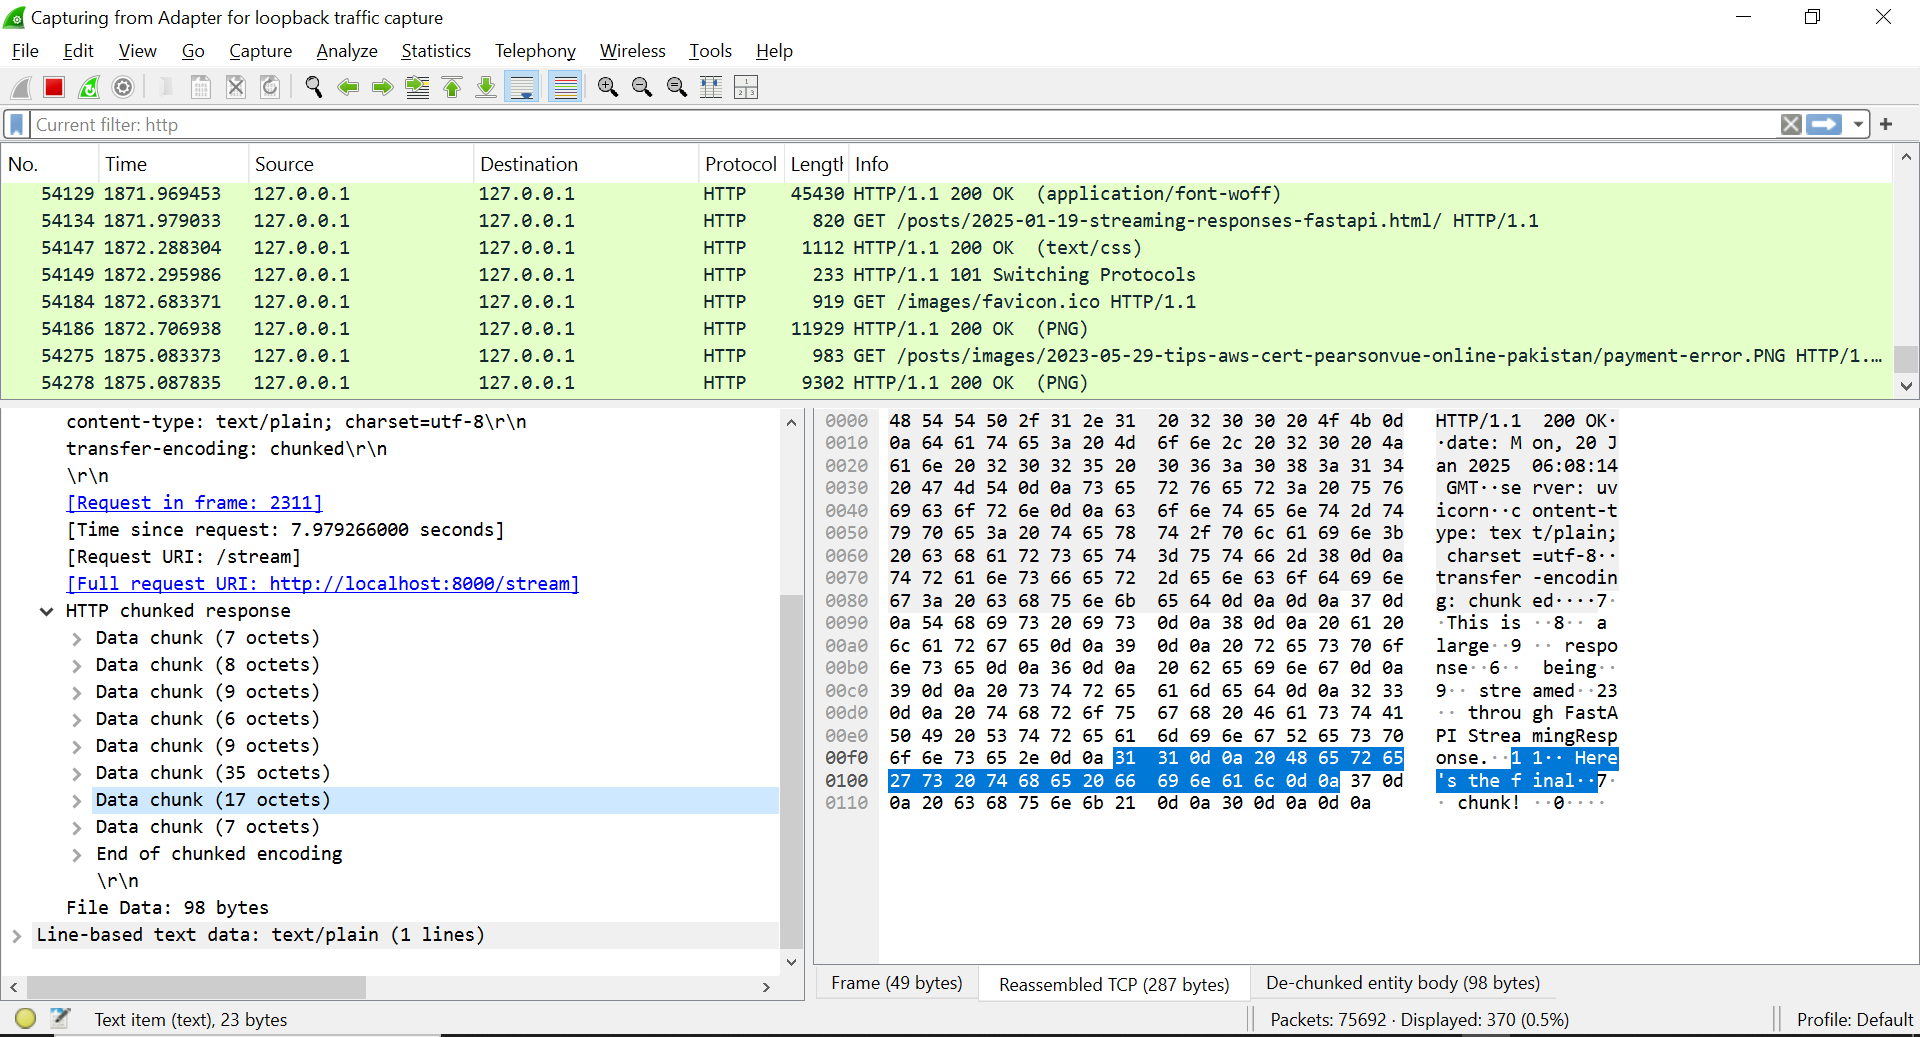The image size is (1920, 1037).
Task: Expand the Data chunk (35 octets) item
Action: [x=77, y=773]
